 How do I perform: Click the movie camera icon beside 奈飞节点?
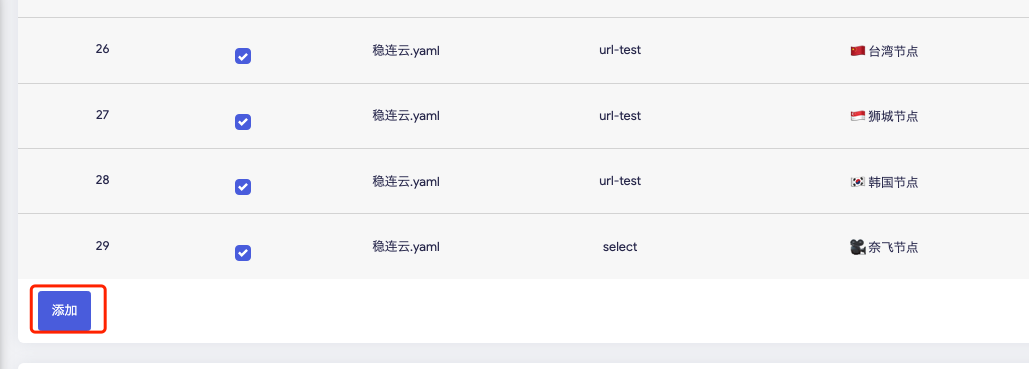click(x=857, y=248)
